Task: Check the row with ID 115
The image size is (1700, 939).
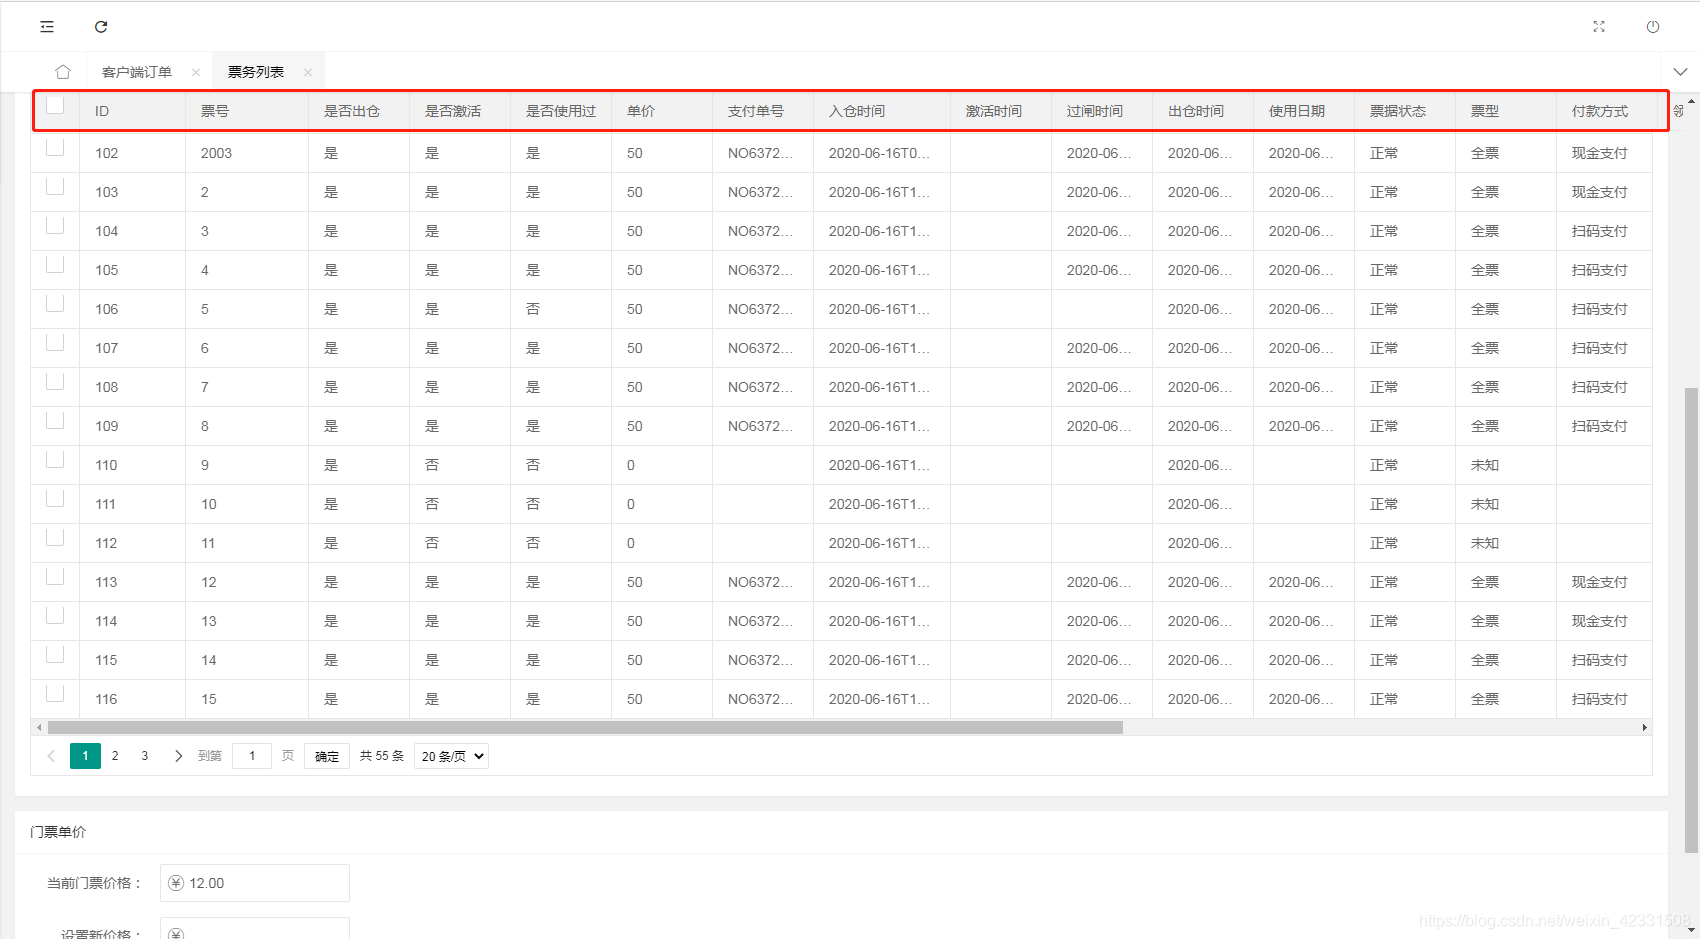Action: click(x=55, y=654)
